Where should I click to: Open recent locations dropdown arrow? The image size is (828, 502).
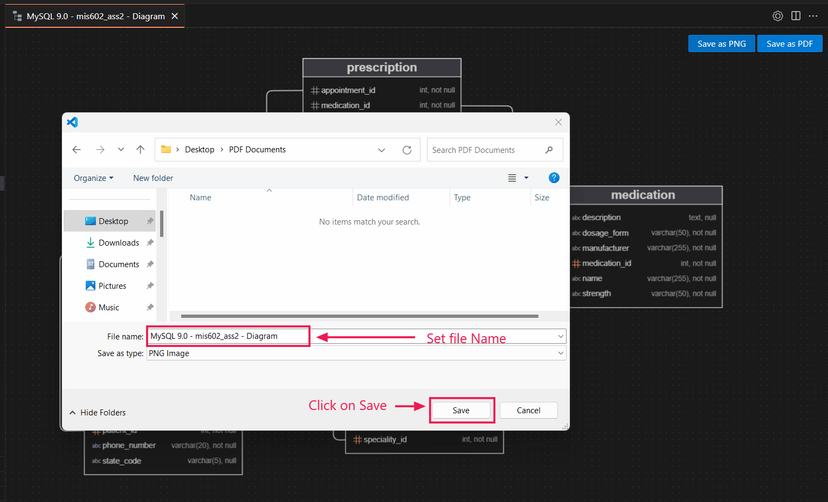(121, 150)
